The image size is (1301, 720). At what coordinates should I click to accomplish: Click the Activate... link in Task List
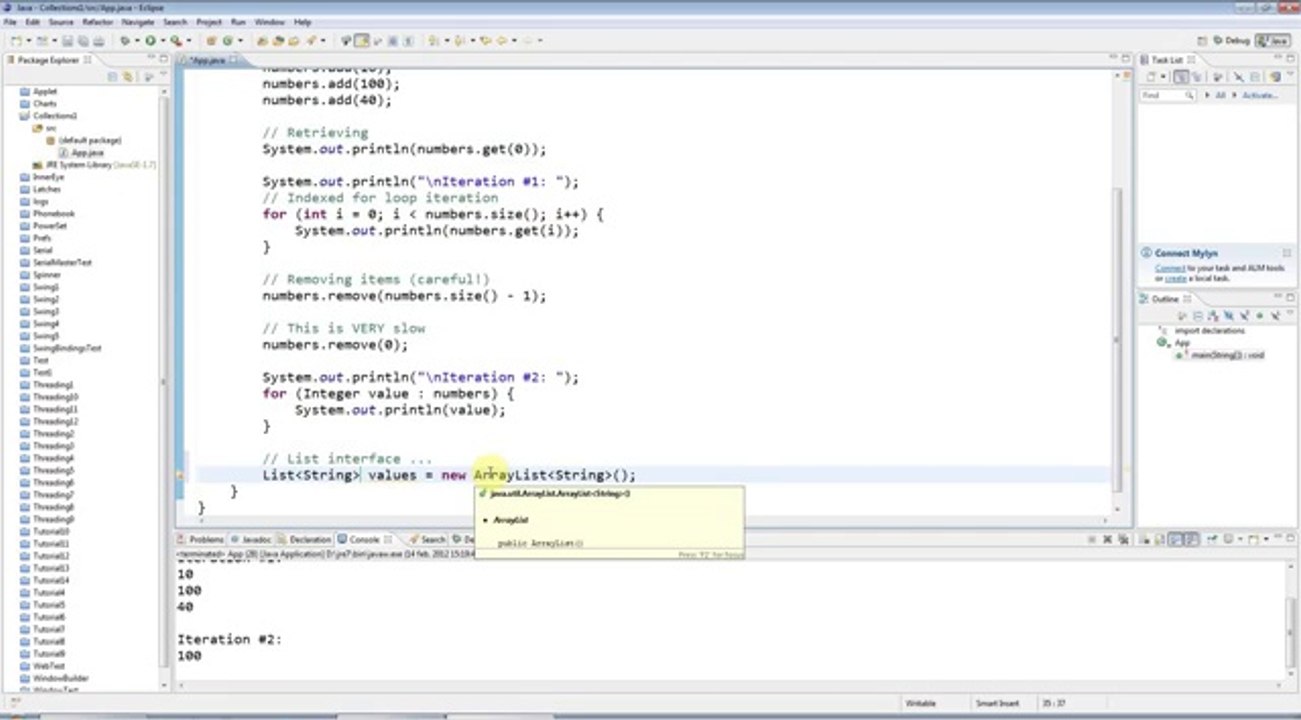click(1260, 95)
